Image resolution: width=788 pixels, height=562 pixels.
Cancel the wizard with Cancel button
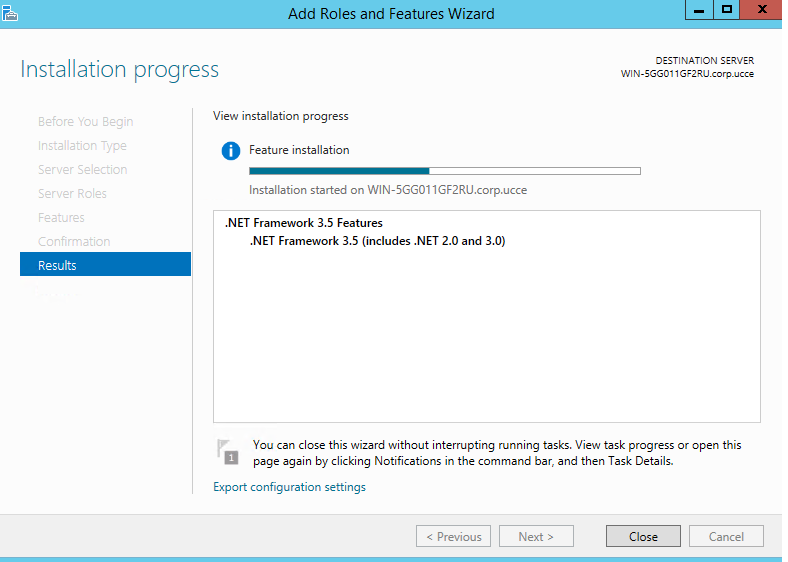(726, 536)
